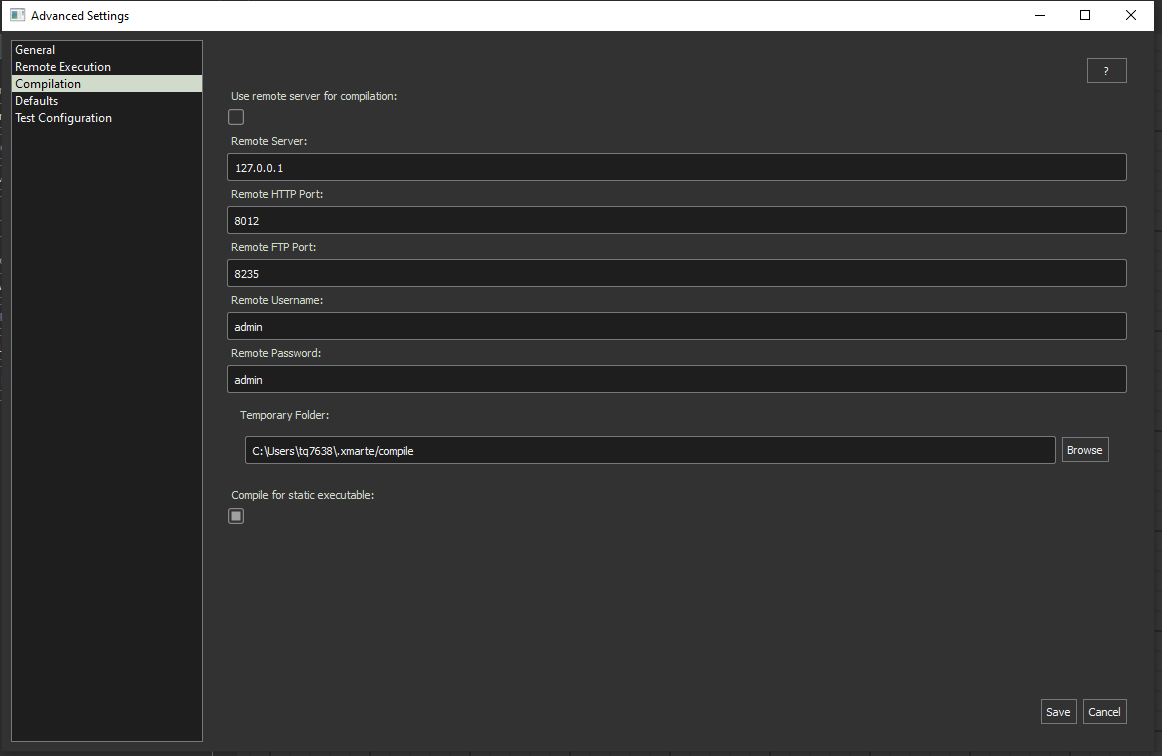Viewport: 1162px width, 756px height.
Task: Click the Advanced Settings window title icon
Action: click(x=17, y=15)
